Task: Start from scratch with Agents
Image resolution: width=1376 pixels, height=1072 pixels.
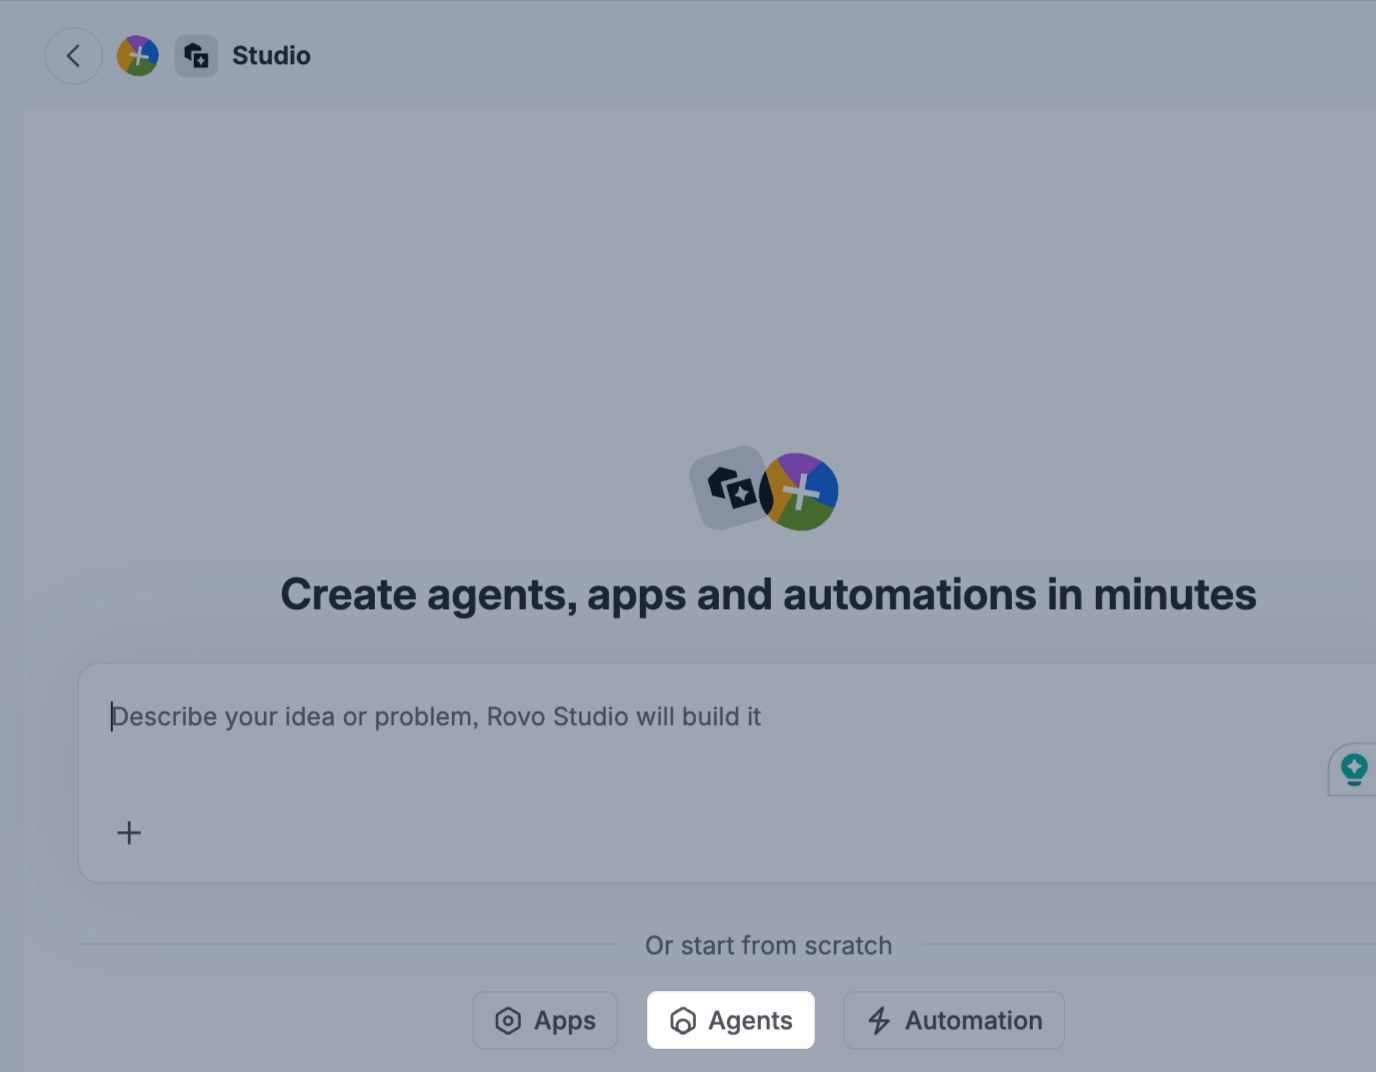Action: coord(731,1020)
